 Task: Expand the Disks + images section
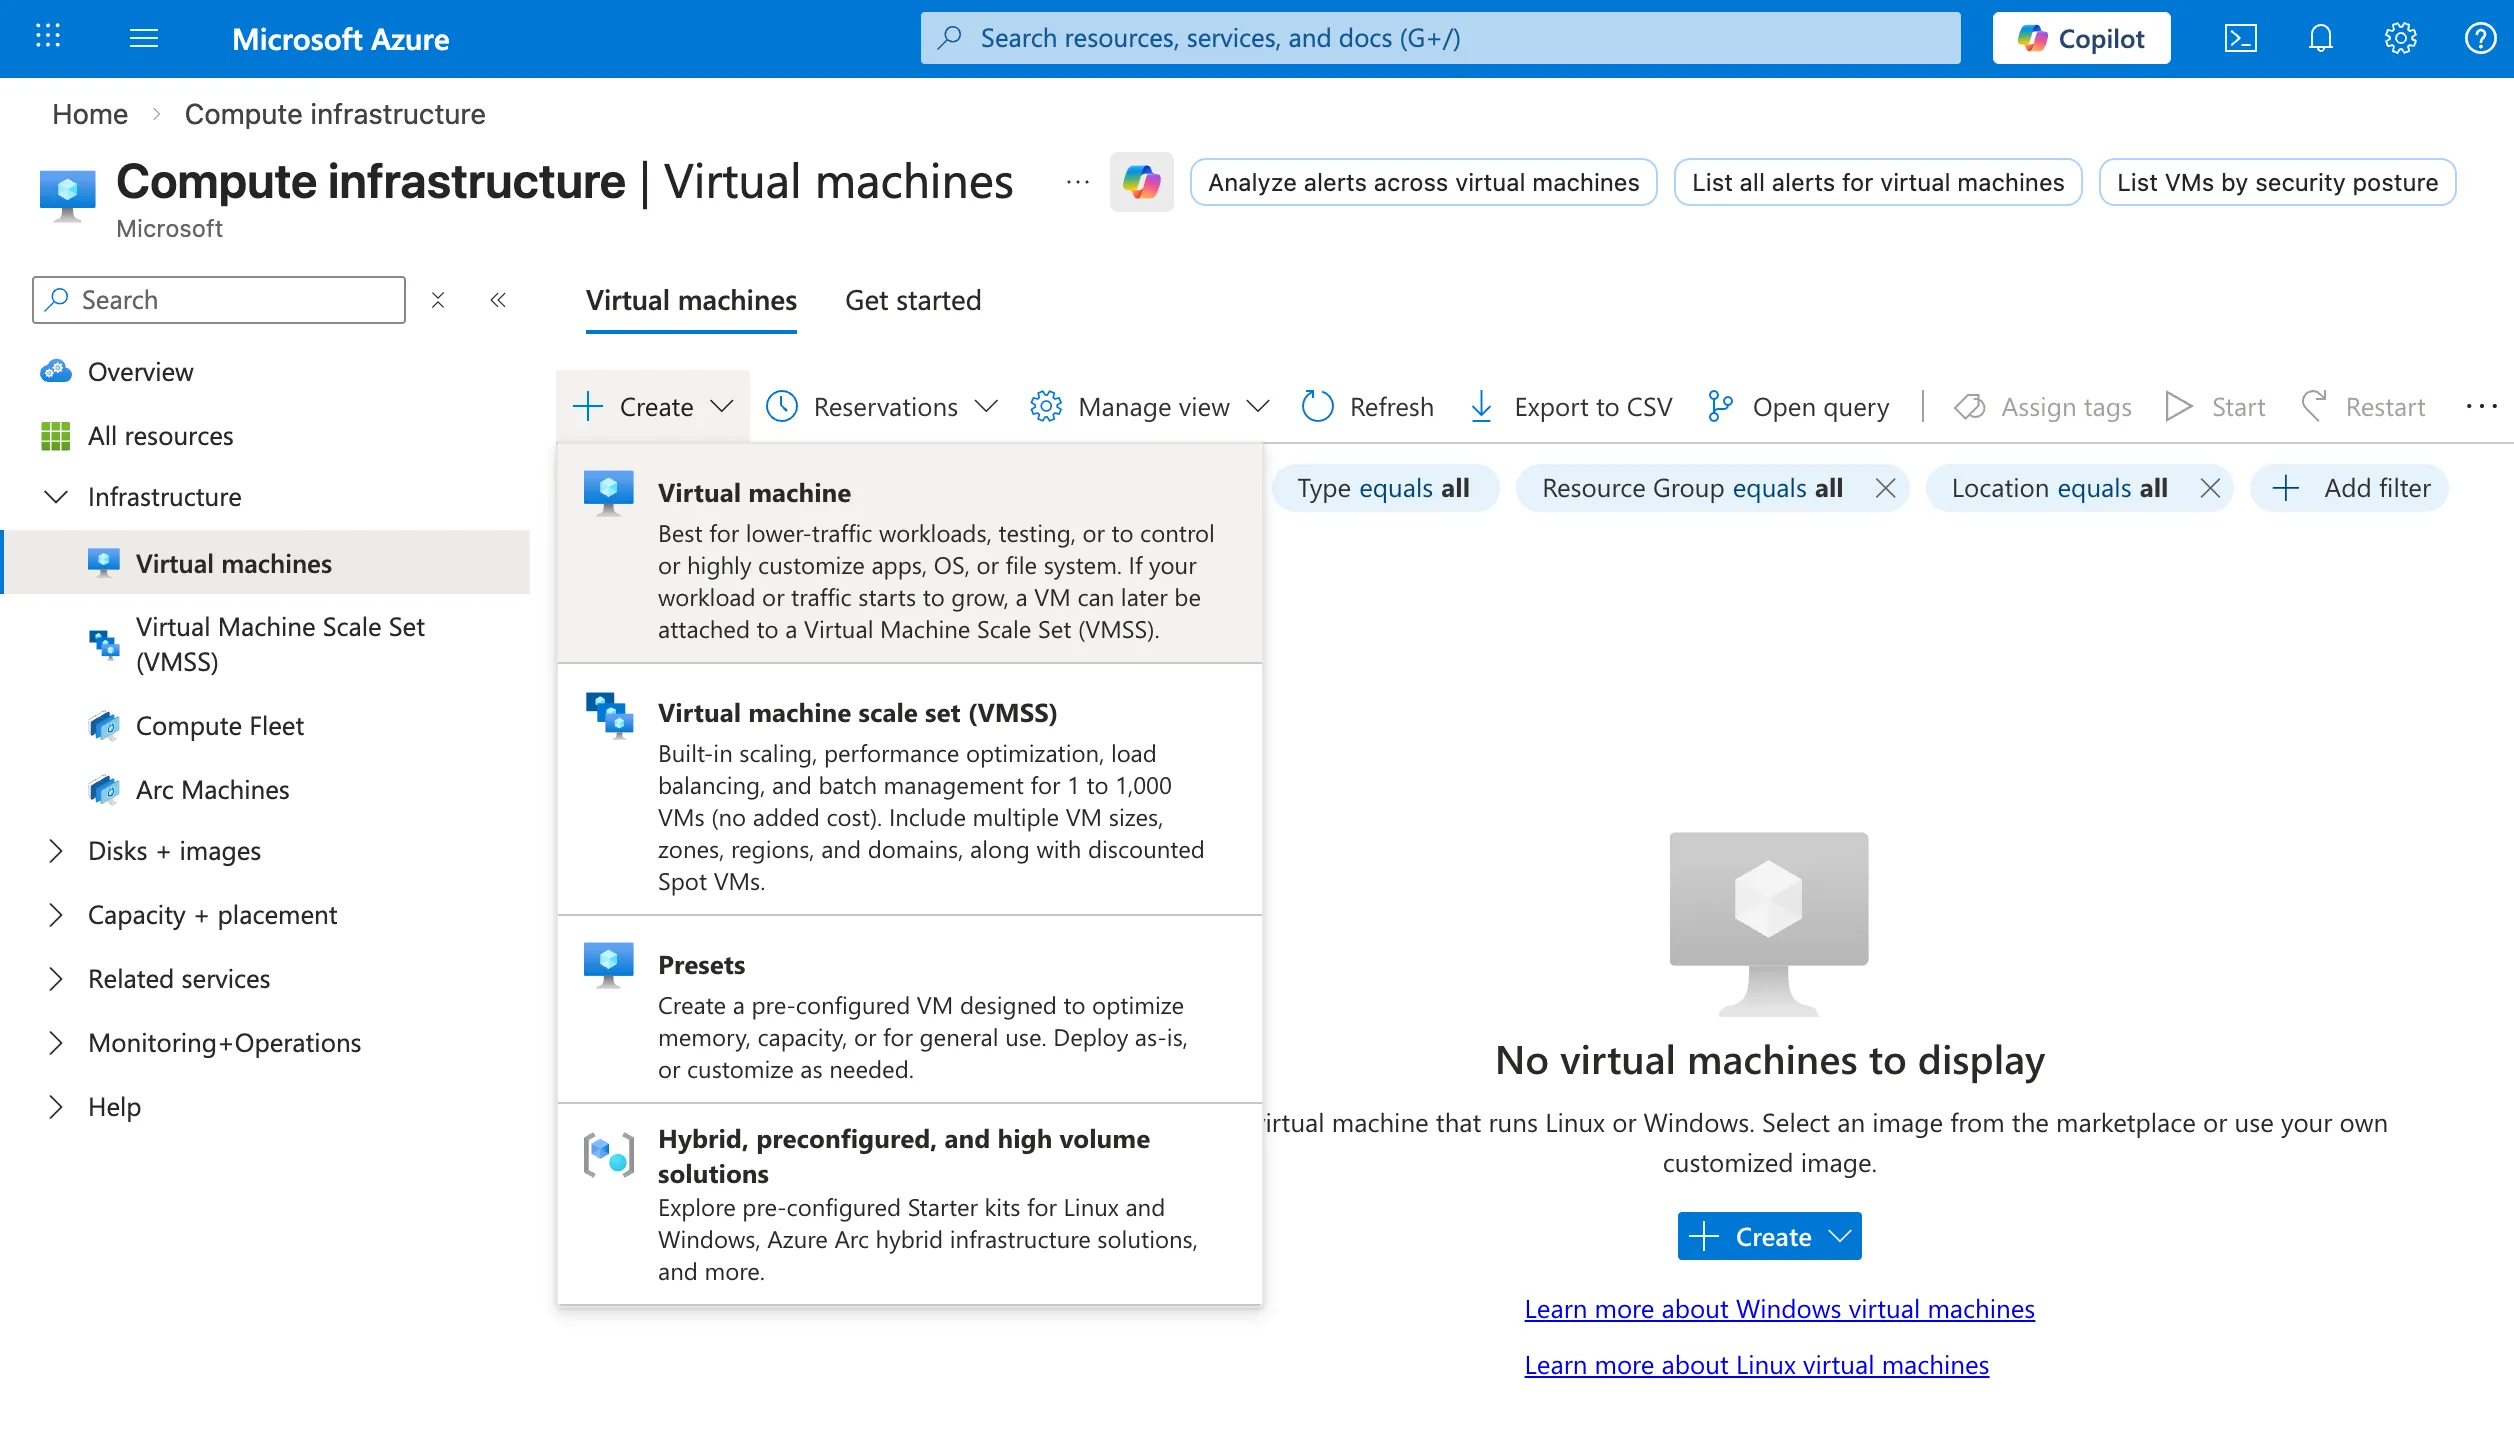[x=174, y=851]
